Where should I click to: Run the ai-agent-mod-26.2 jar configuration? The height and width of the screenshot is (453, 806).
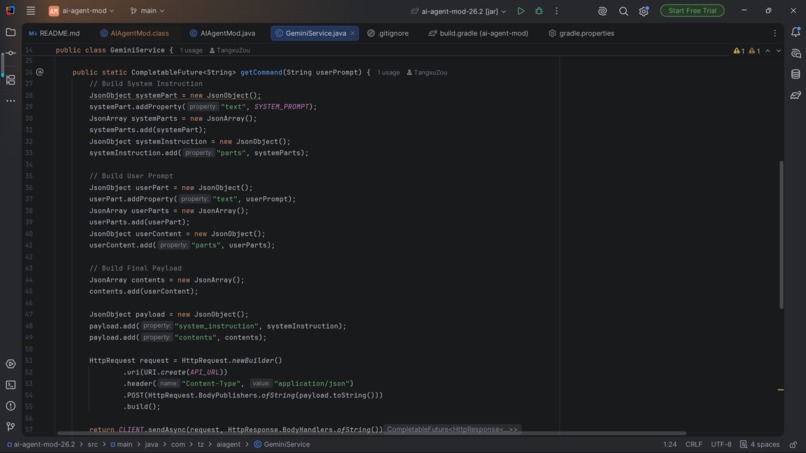click(521, 11)
